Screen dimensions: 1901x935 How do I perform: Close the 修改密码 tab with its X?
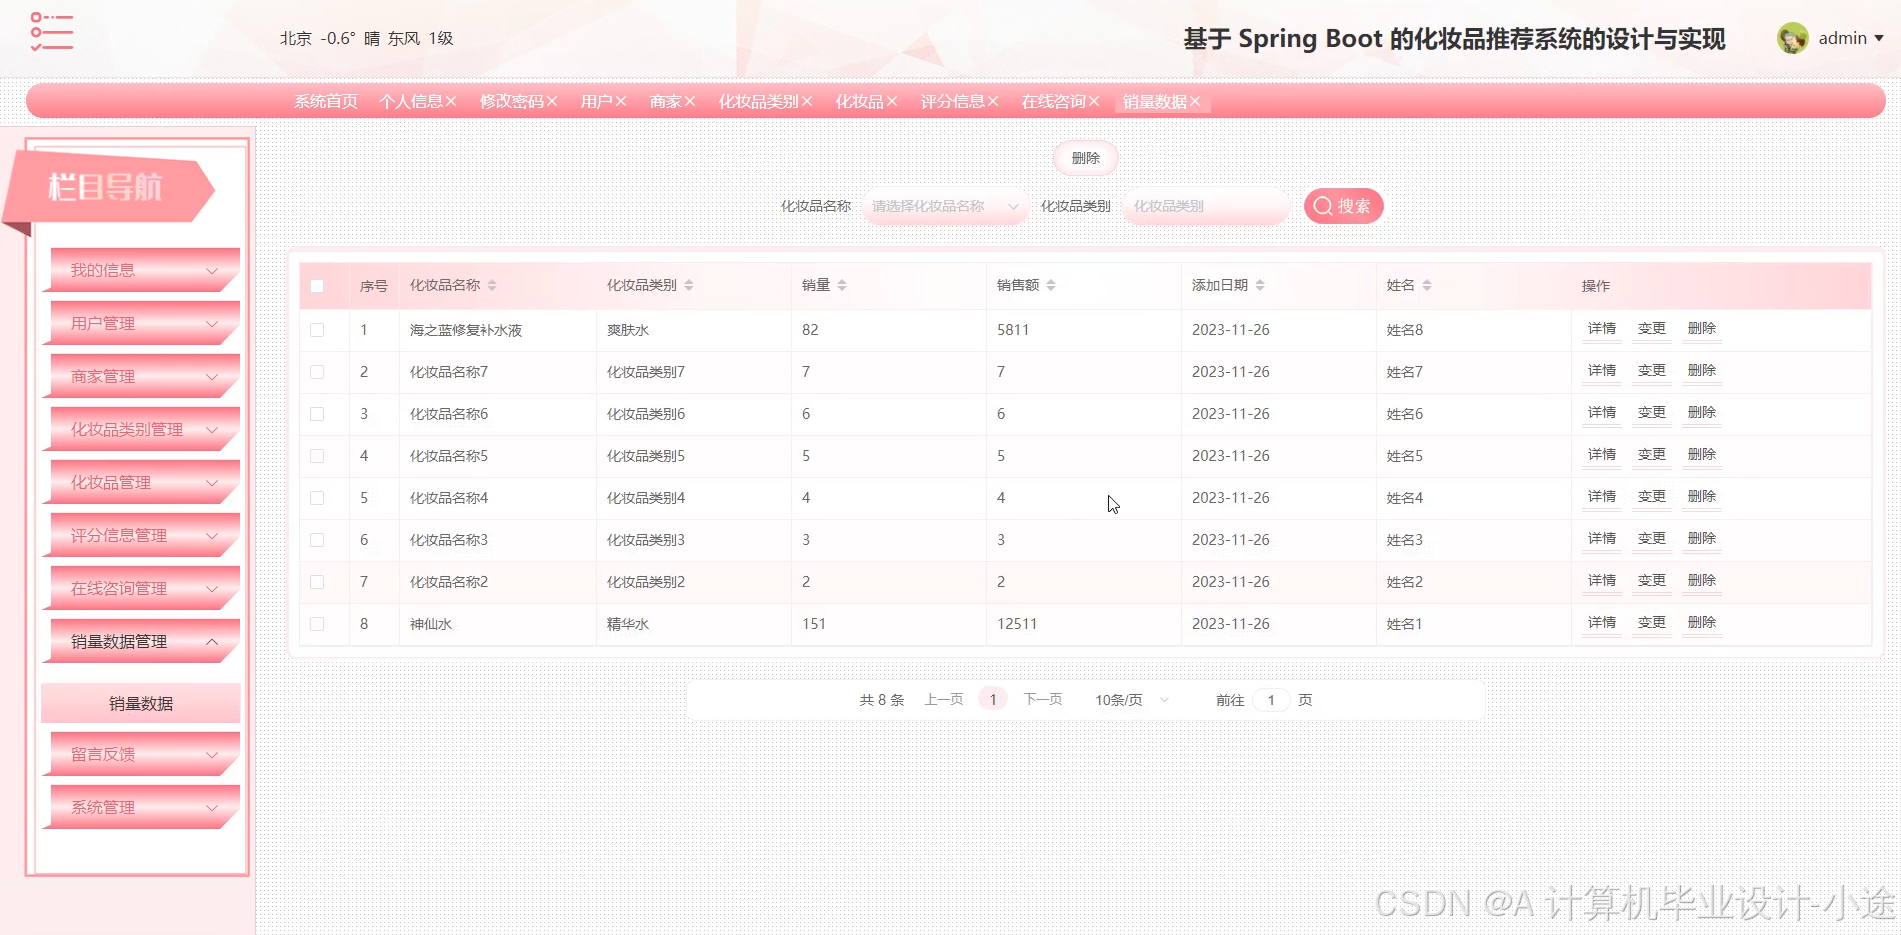[552, 101]
